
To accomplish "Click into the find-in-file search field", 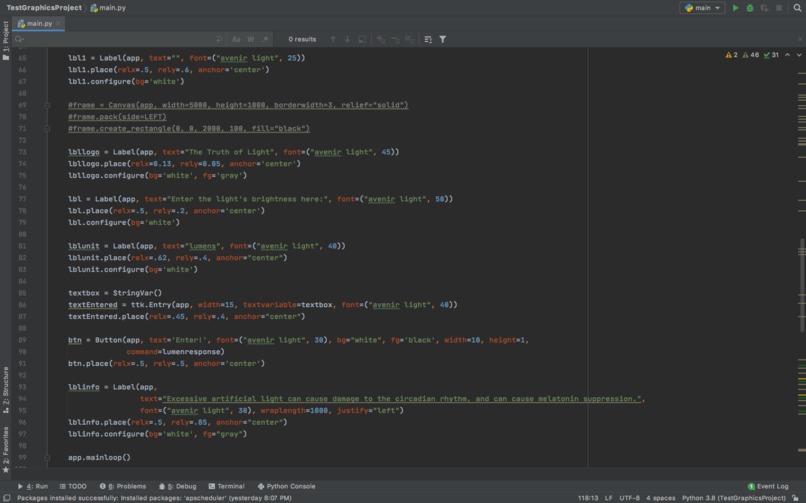I will (118, 39).
